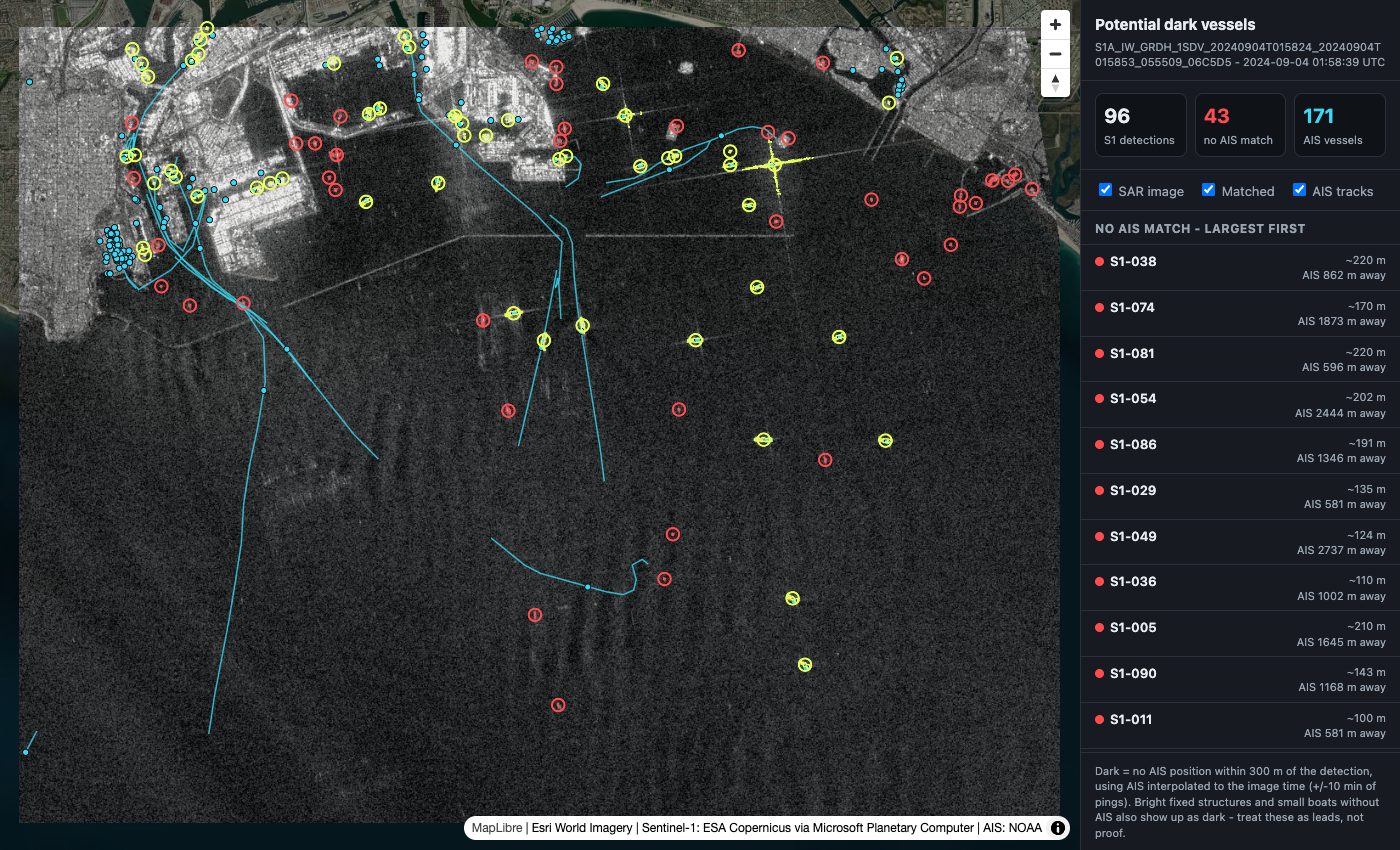Select vessel S1-005 in the list
The image size is (1400, 850).
1240,634
